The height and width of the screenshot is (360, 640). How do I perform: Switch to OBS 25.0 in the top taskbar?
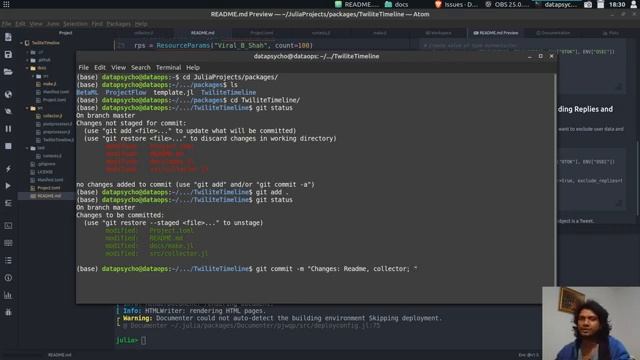(508, 4)
